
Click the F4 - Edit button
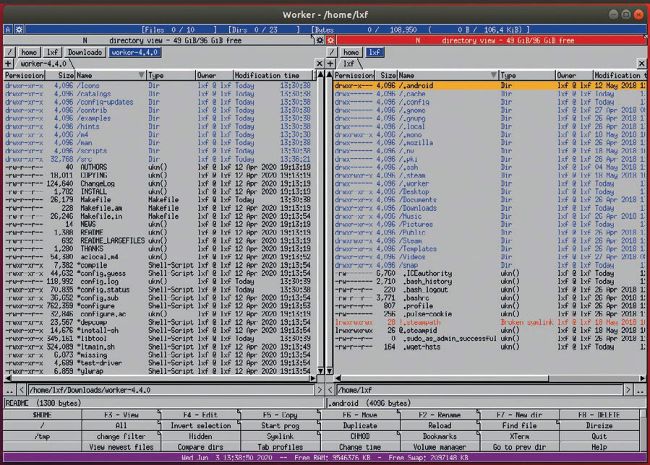[201, 415]
